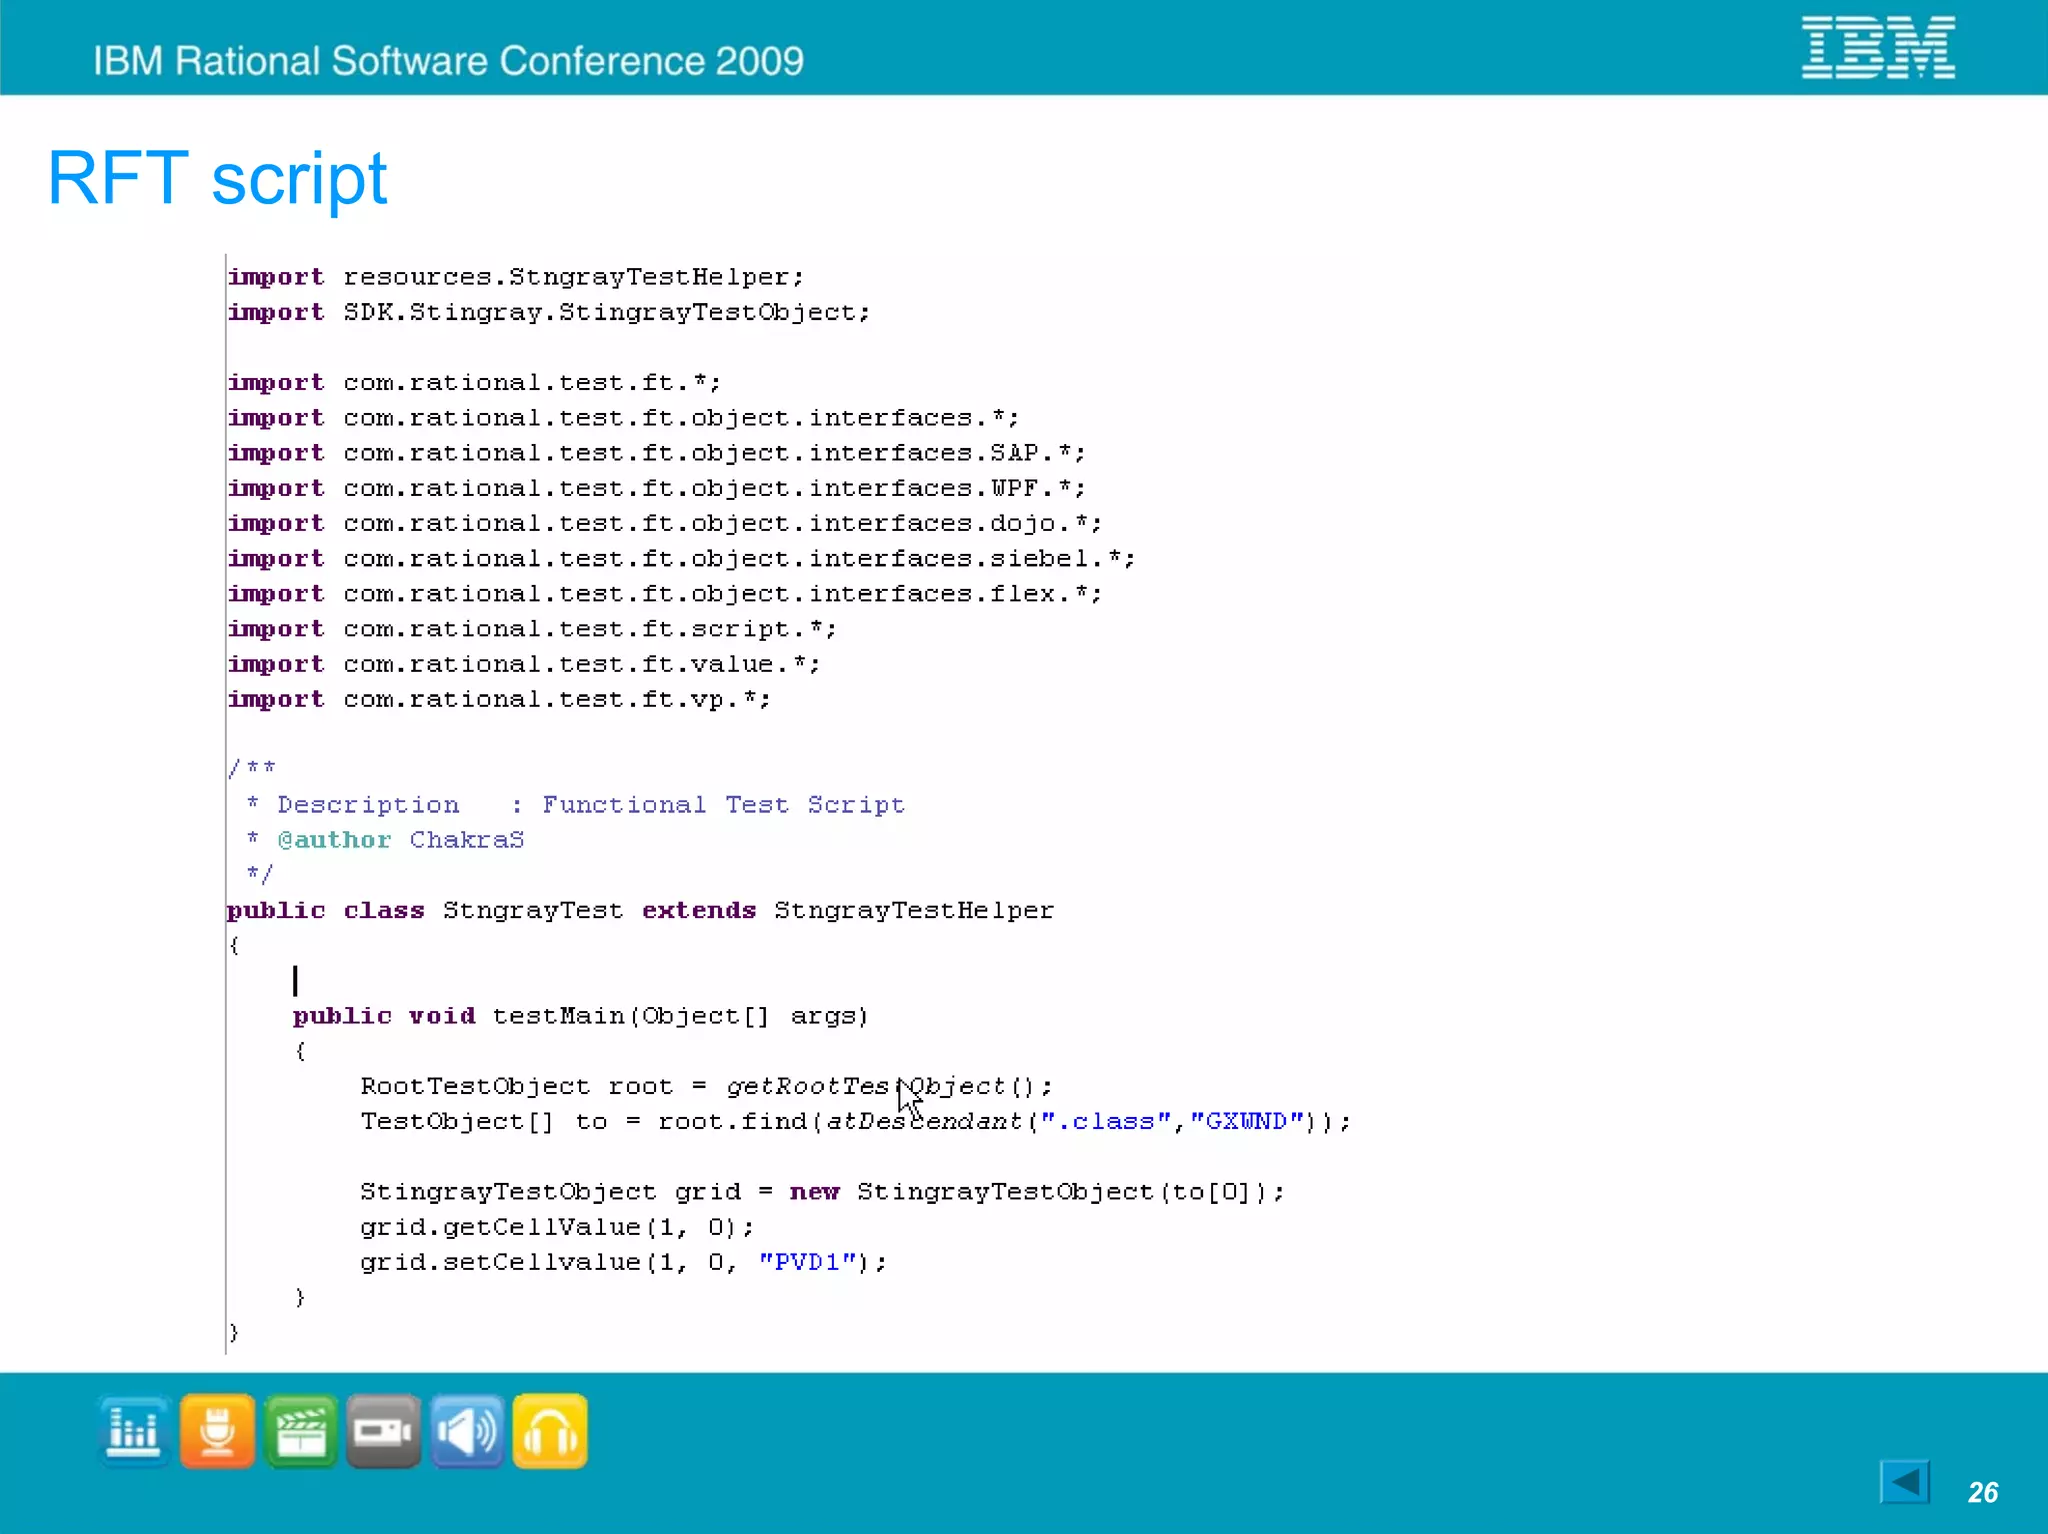Screen dimensions: 2048x1534
Task: Click the IBM logo in header
Action: [x=1877, y=47]
